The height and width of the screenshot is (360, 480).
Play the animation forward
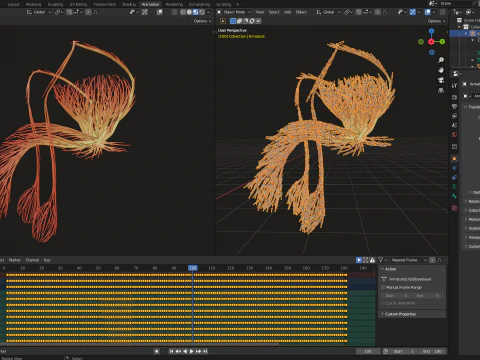pos(191,351)
